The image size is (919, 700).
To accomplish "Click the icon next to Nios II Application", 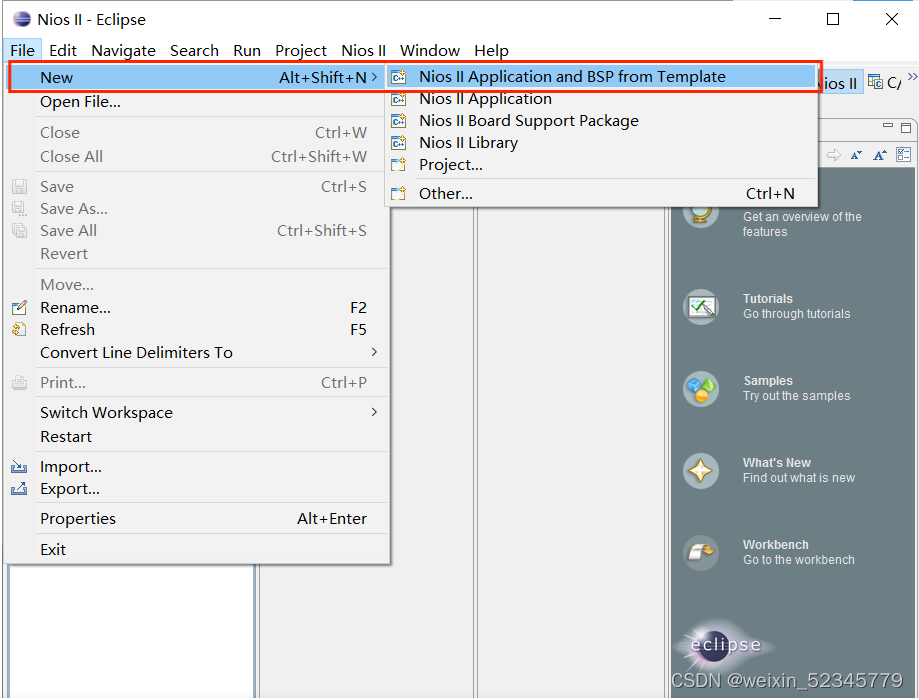I will coord(399,99).
